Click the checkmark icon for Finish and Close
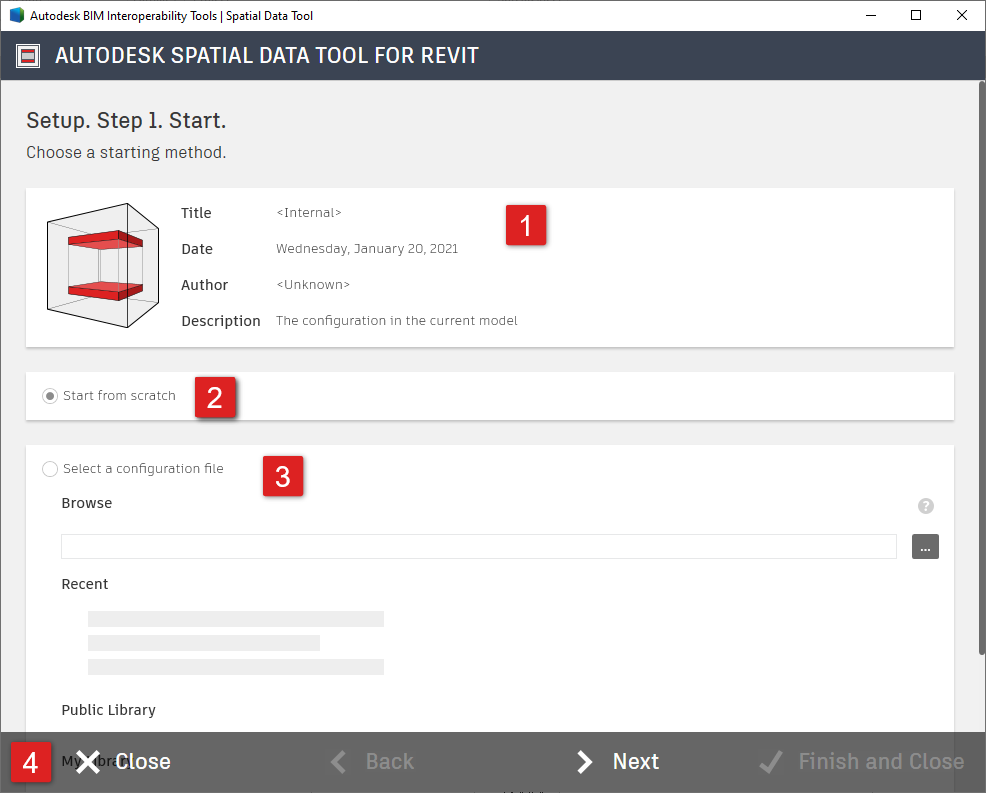Viewport: 986px width, 793px height. click(x=771, y=761)
